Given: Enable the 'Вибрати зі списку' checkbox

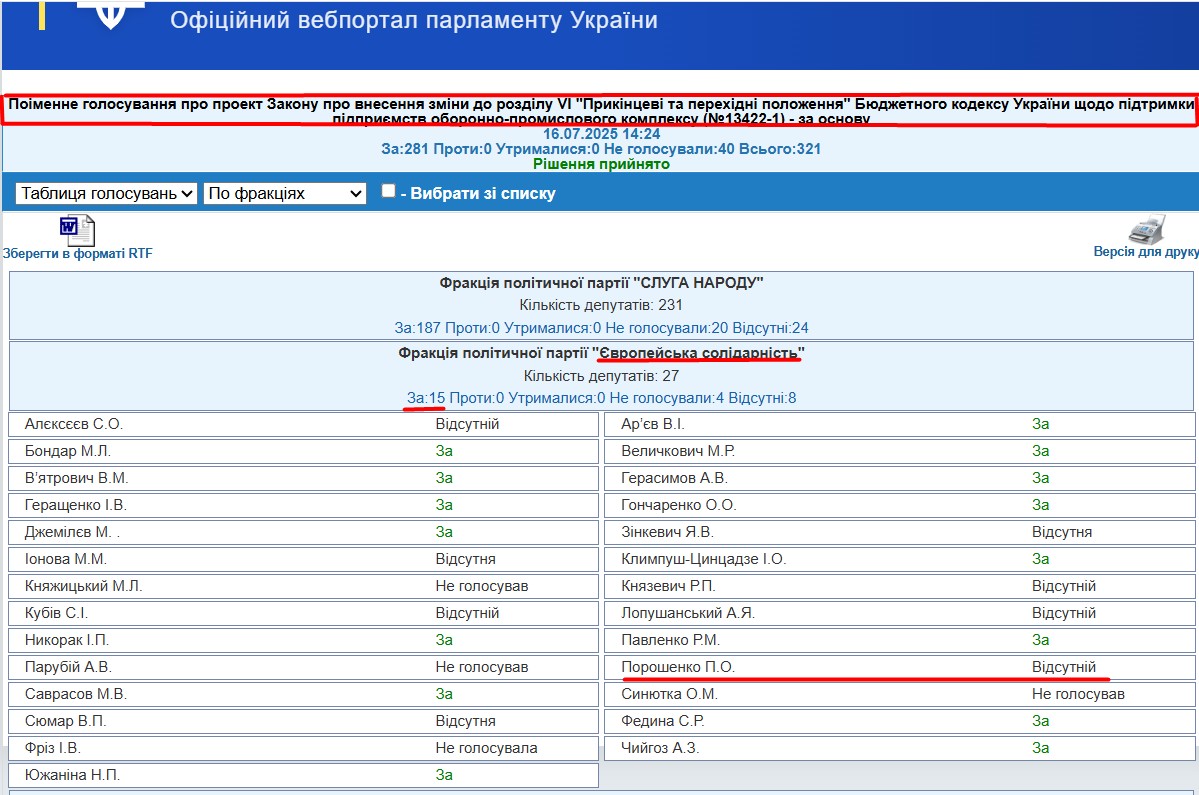Looking at the screenshot, I should click(x=388, y=191).
